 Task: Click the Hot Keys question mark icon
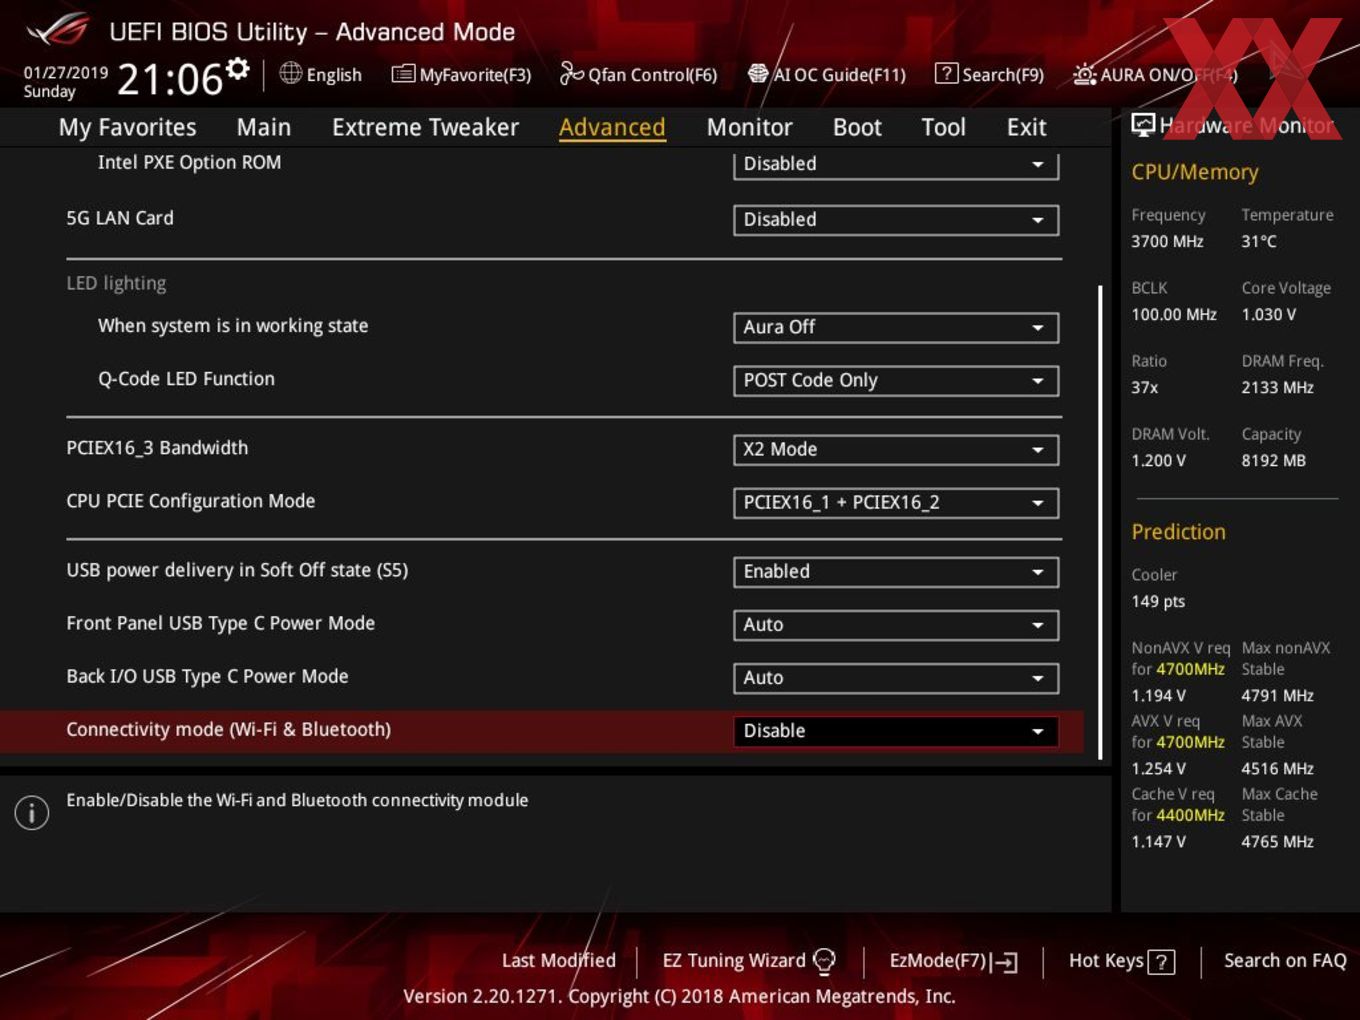[1161, 962]
